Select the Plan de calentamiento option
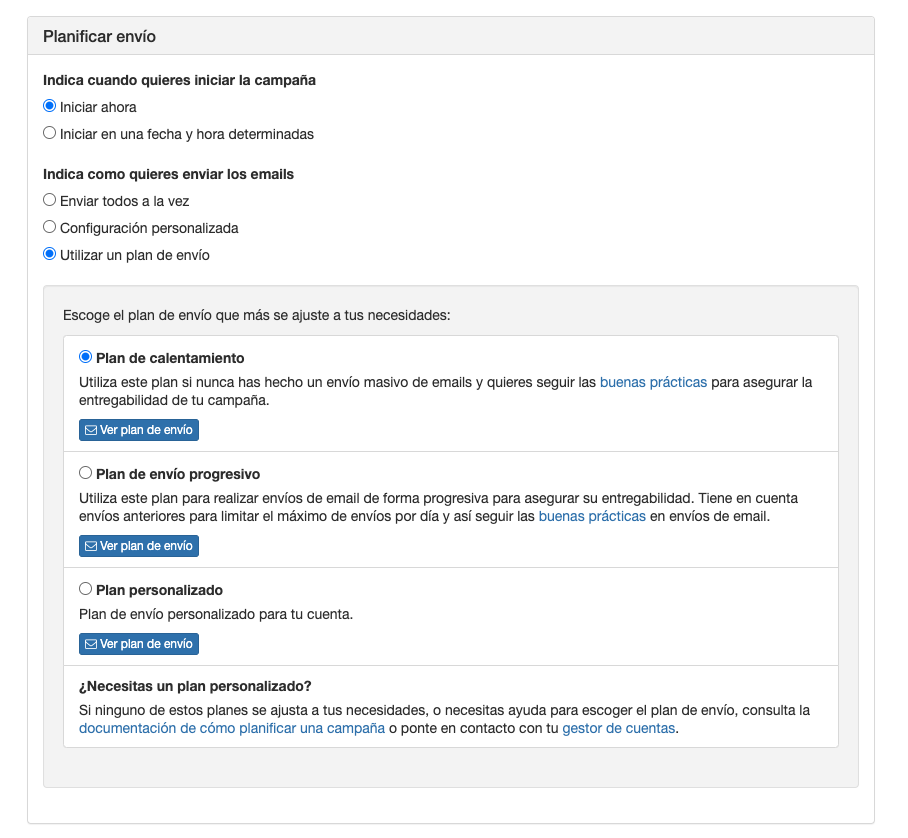Viewport: 908px width, 838px height. pos(85,356)
